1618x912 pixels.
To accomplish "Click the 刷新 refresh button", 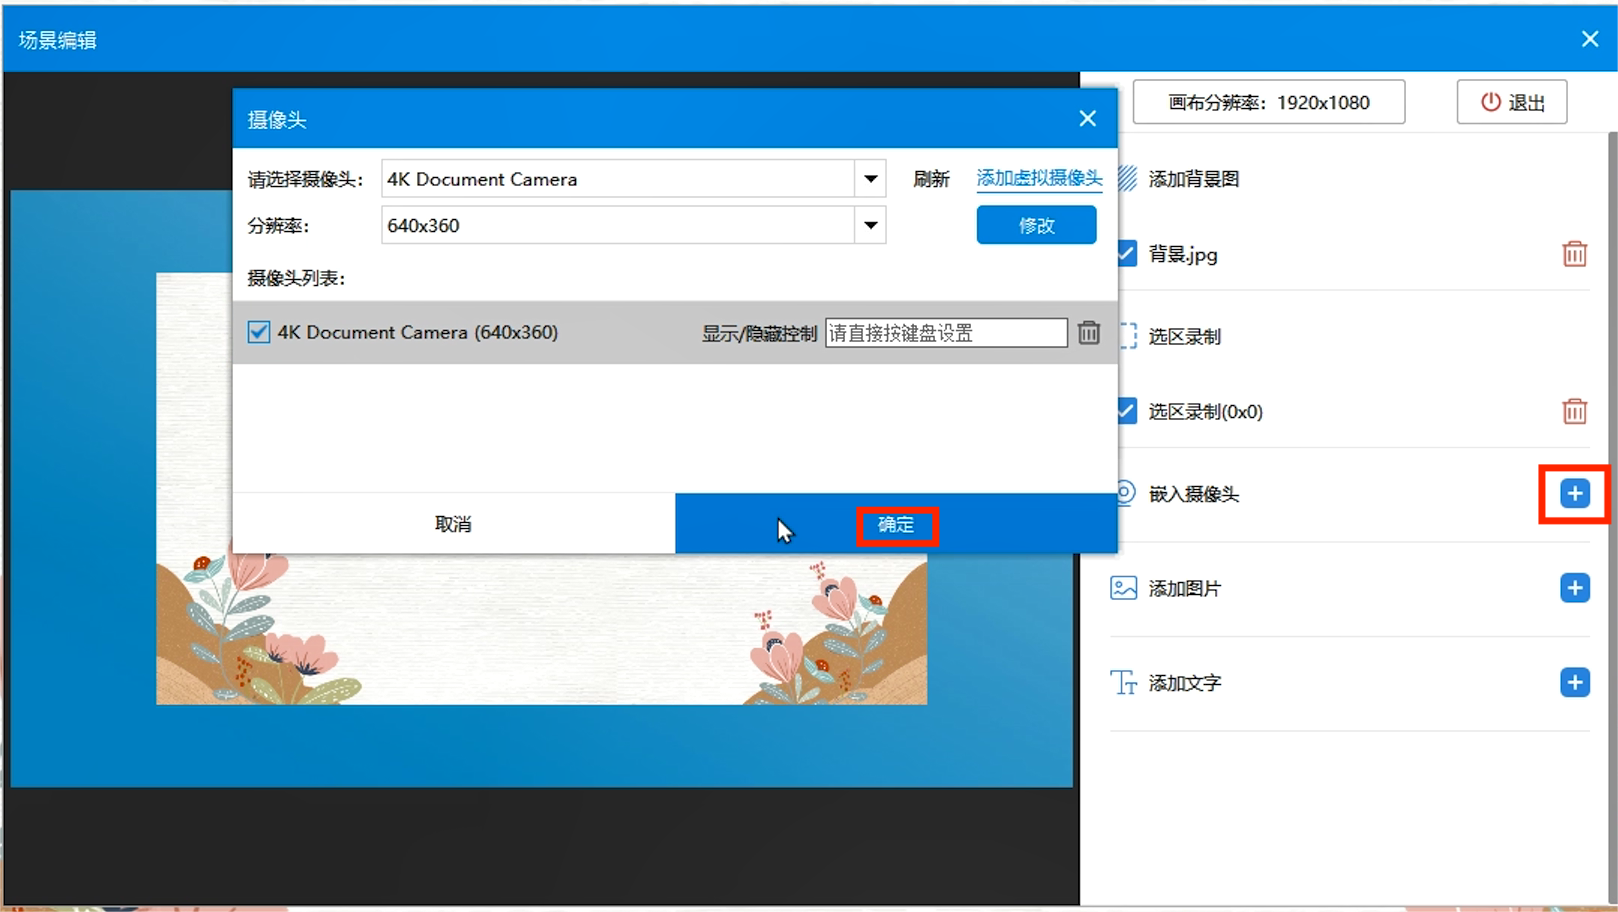I will click(932, 178).
